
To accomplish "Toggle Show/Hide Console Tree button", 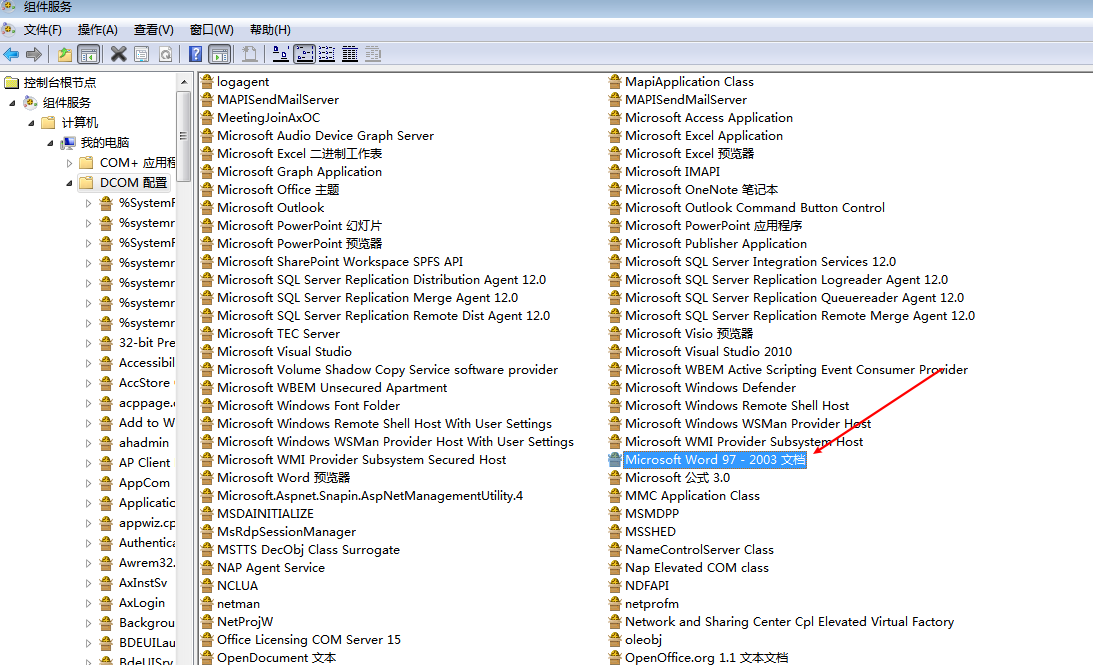I will 88,54.
